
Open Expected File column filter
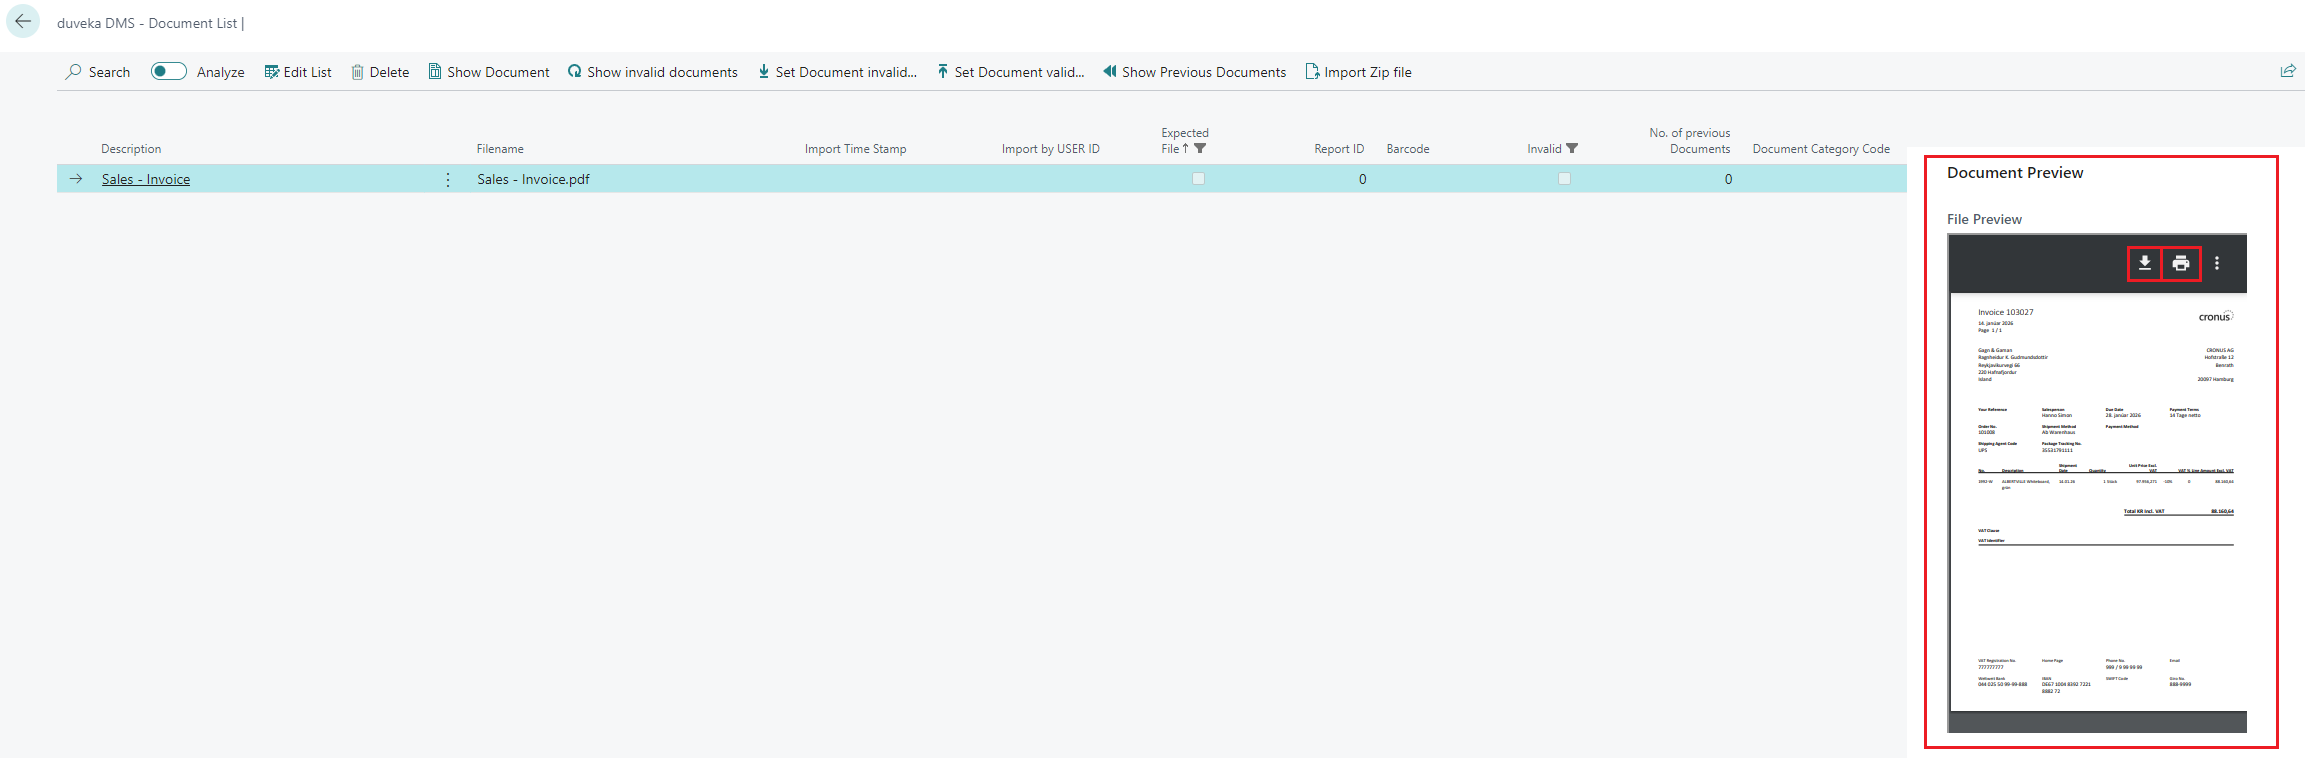1200,149
